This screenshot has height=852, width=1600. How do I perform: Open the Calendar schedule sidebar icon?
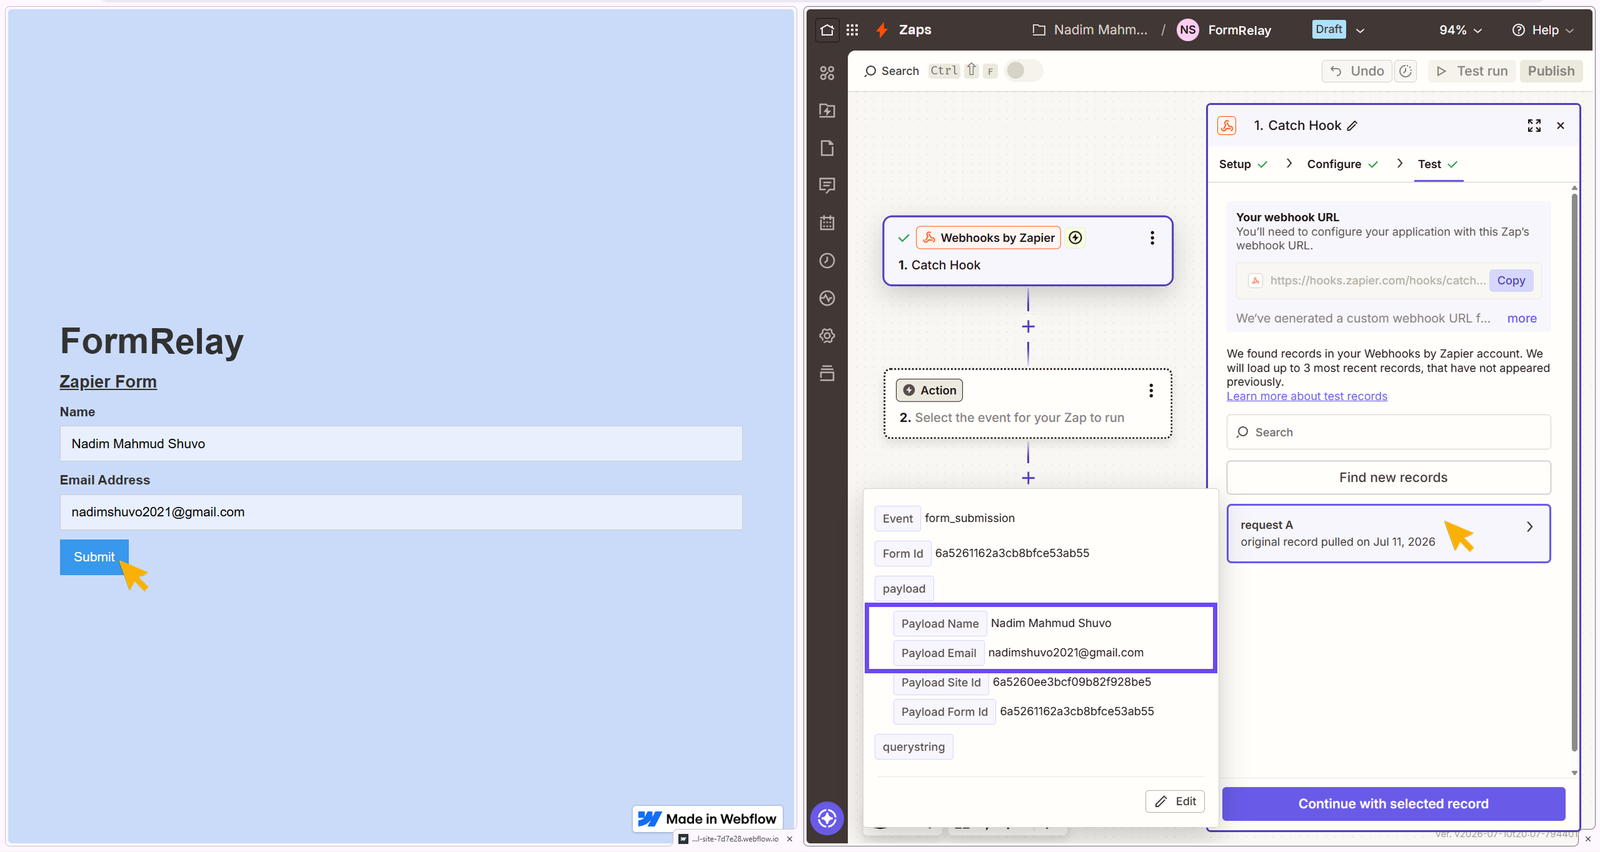pyautogui.click(x=827, y=223)
